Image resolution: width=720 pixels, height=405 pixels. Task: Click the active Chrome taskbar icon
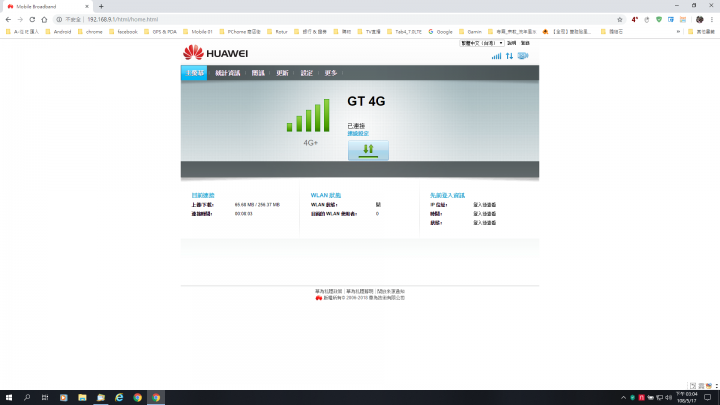pos(156,397)
